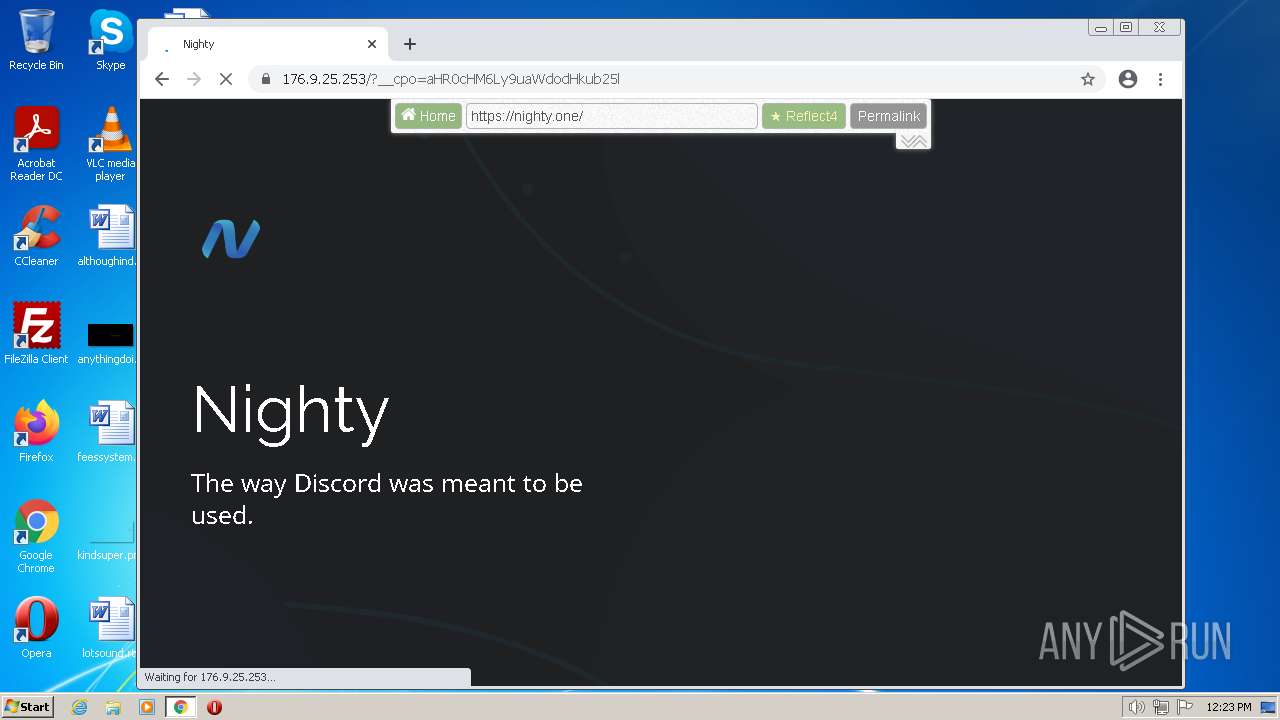Open the volume speaker tray icon

click(1136, 707)
